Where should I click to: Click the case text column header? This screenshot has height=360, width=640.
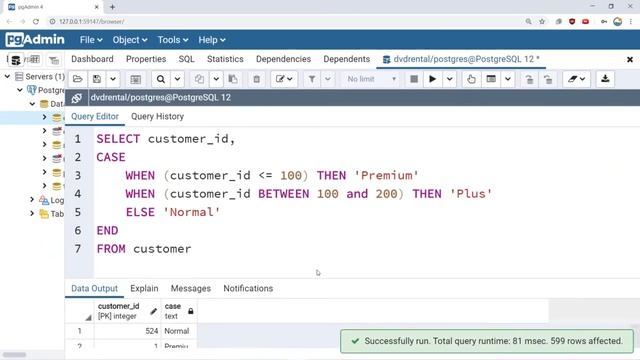point(179,311)
